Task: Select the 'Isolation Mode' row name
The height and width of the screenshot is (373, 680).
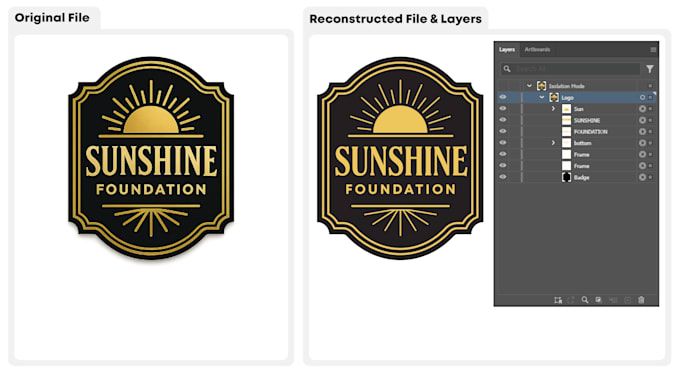Action: (x=566, y=86)
